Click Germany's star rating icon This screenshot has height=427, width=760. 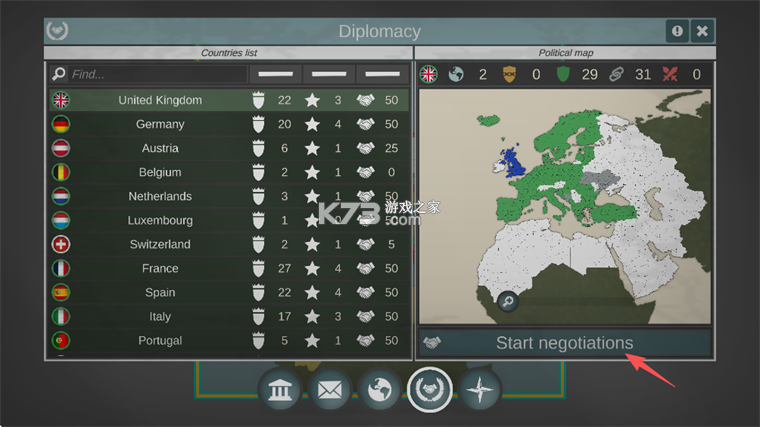tap(312, 124)
